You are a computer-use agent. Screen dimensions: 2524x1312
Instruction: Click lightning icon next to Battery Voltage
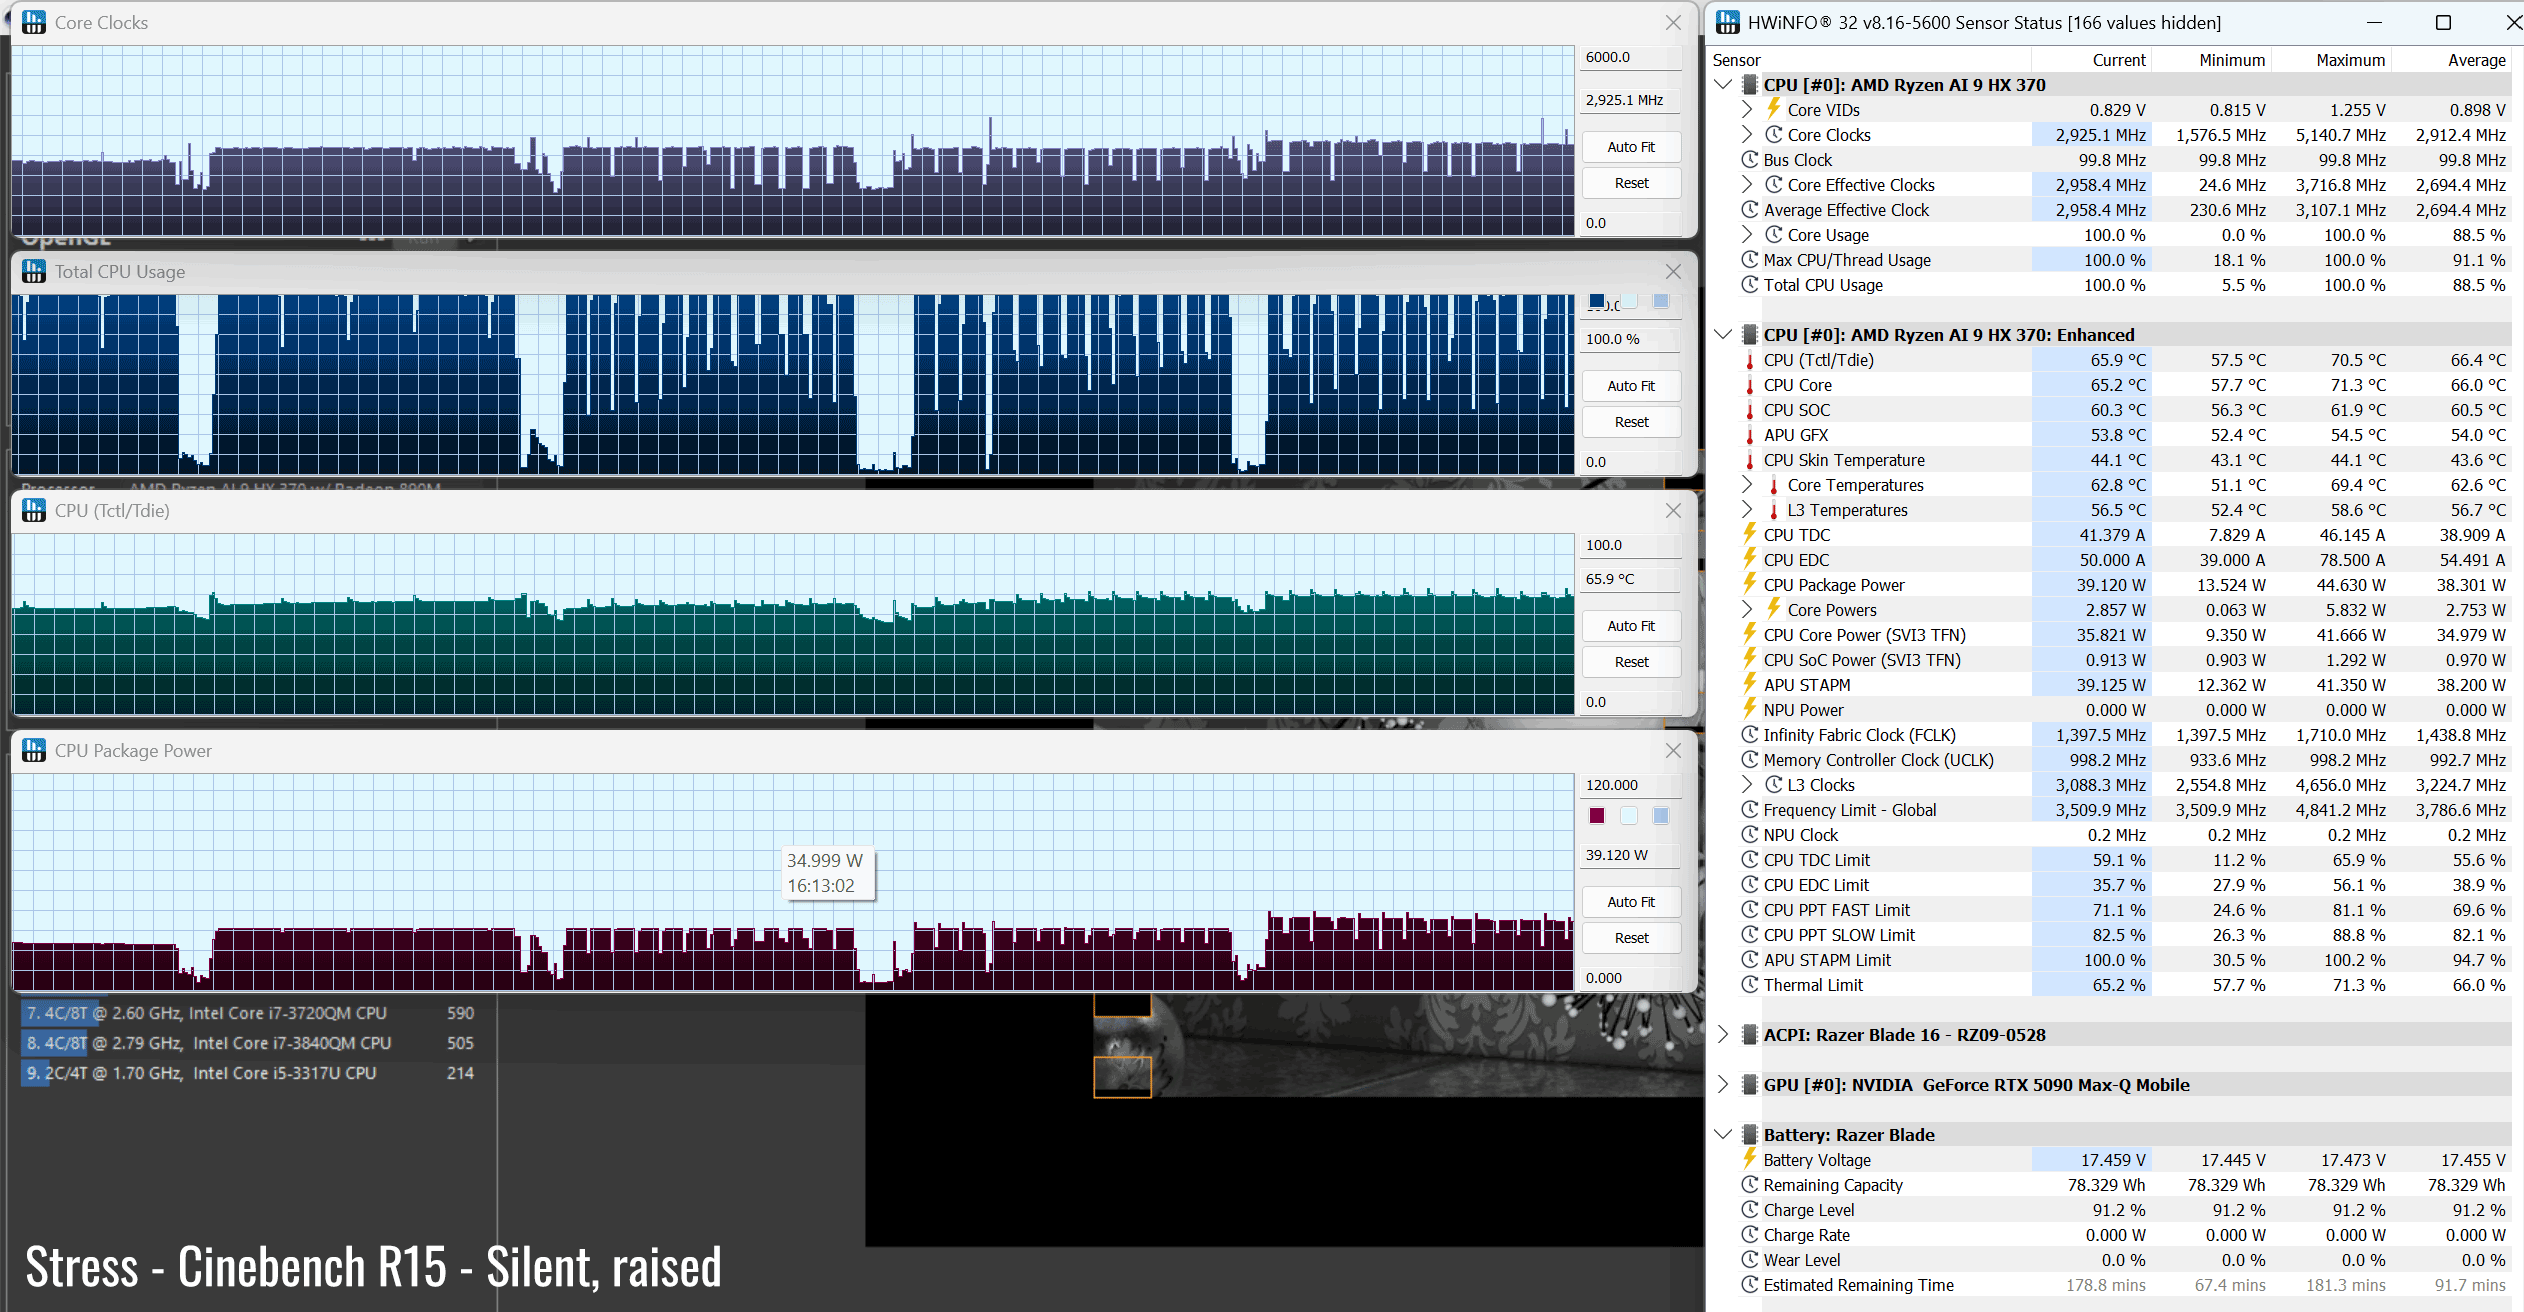click(1750, 1159)
